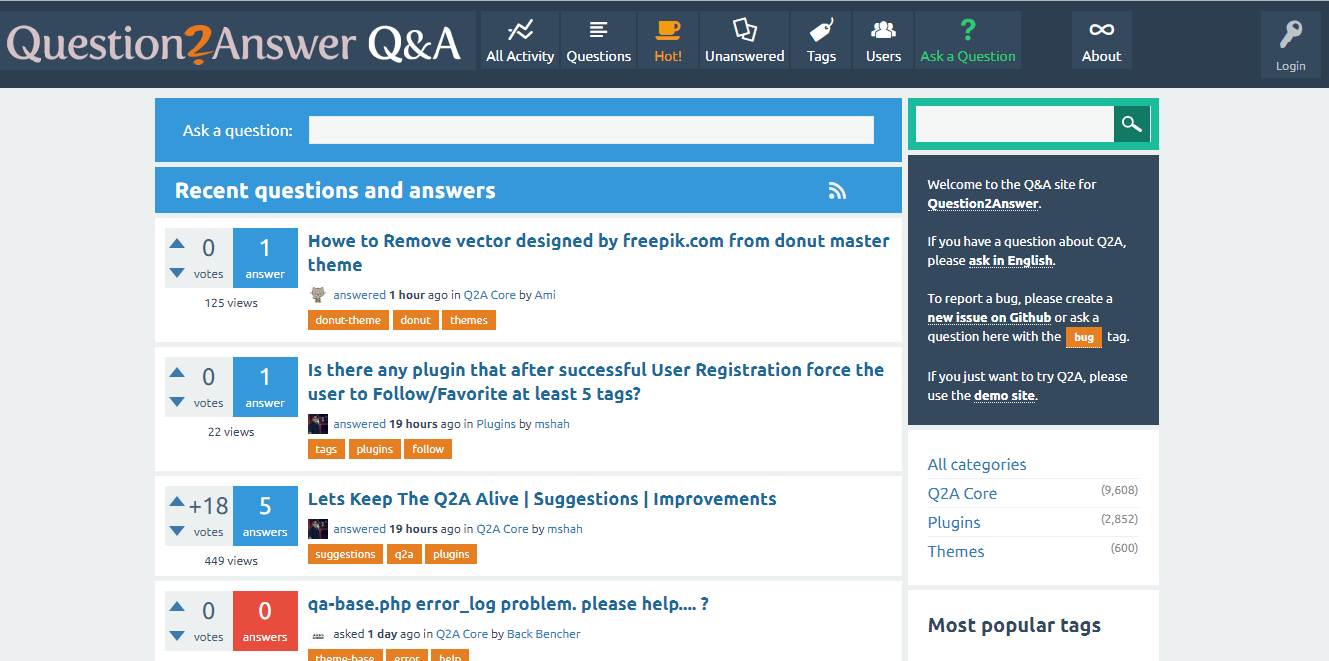Select the All Activity chart icon
The image size is (1329, 661).
click(x=519, y=31)
